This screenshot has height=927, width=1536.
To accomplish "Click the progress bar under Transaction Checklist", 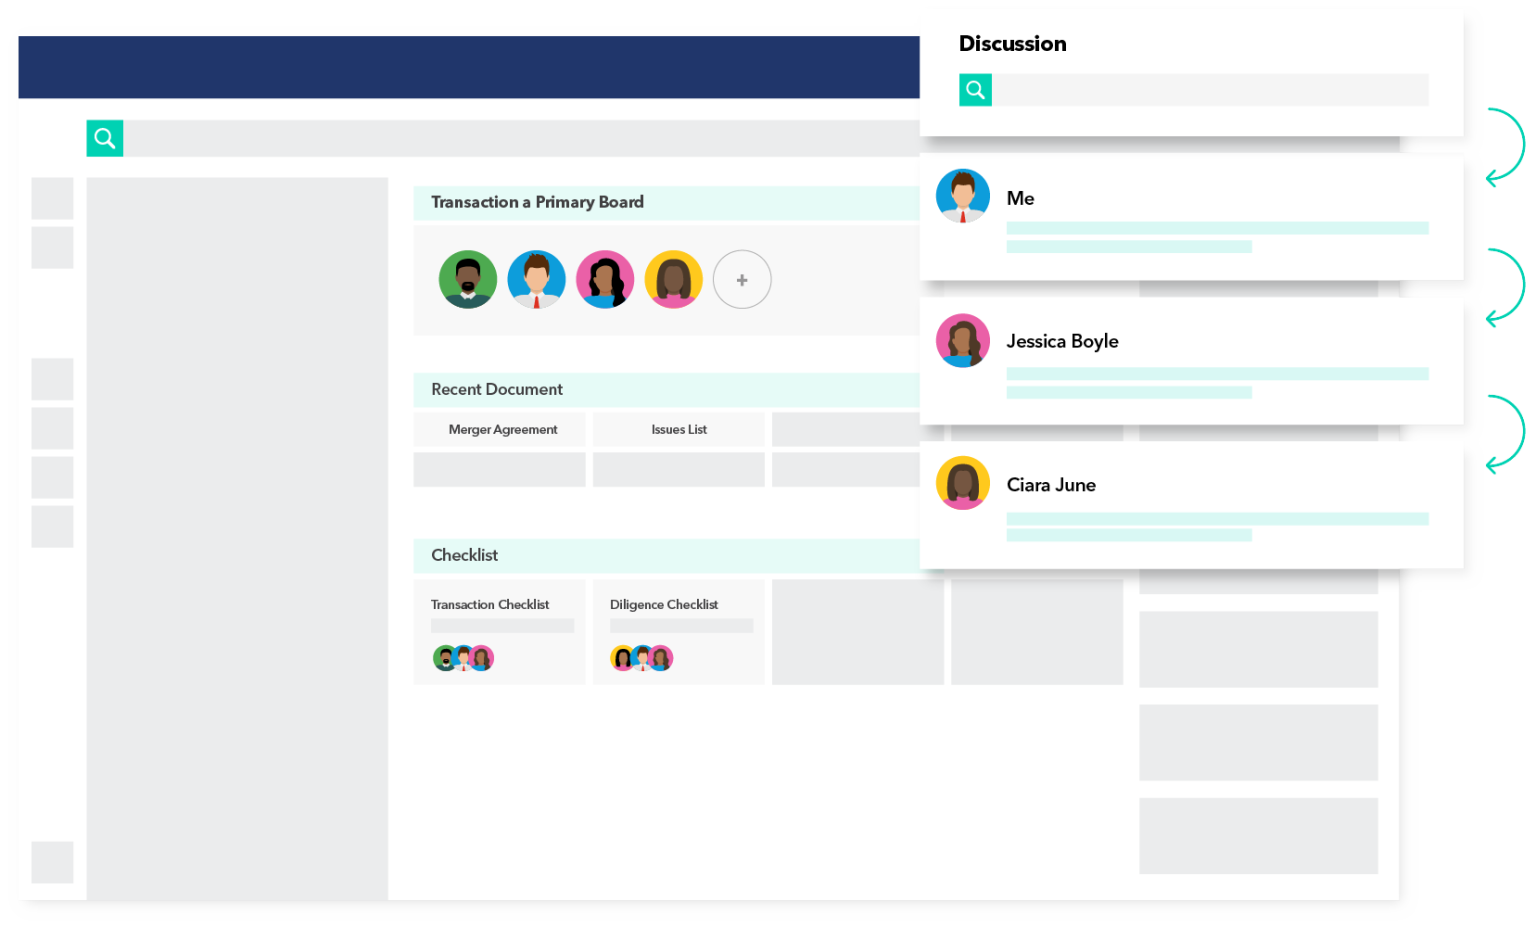I will pos(501,624).
